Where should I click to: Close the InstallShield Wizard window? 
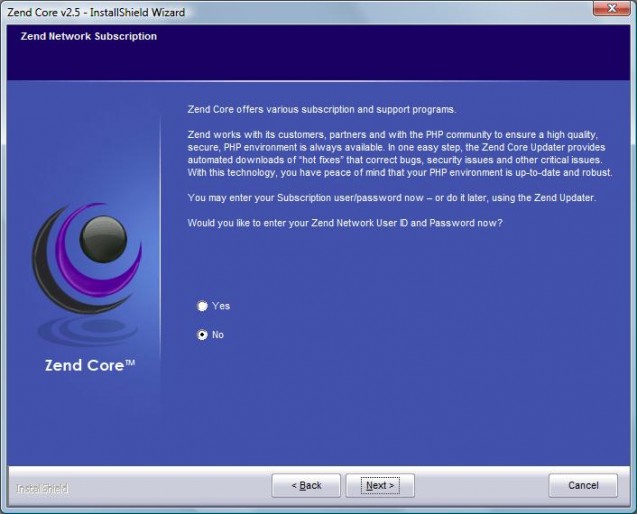612,8
